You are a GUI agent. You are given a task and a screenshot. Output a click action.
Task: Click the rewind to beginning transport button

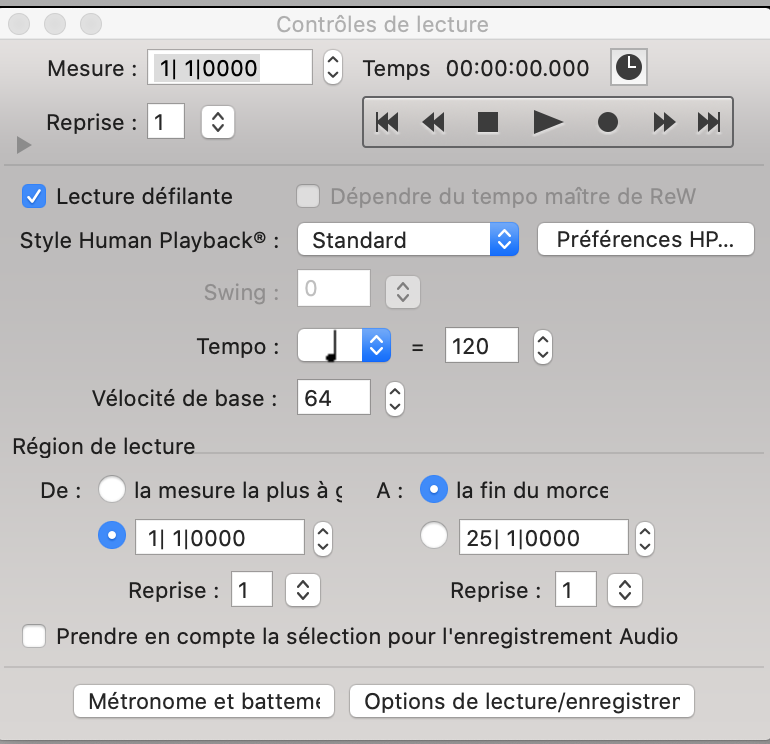click(x=387, y=123)
